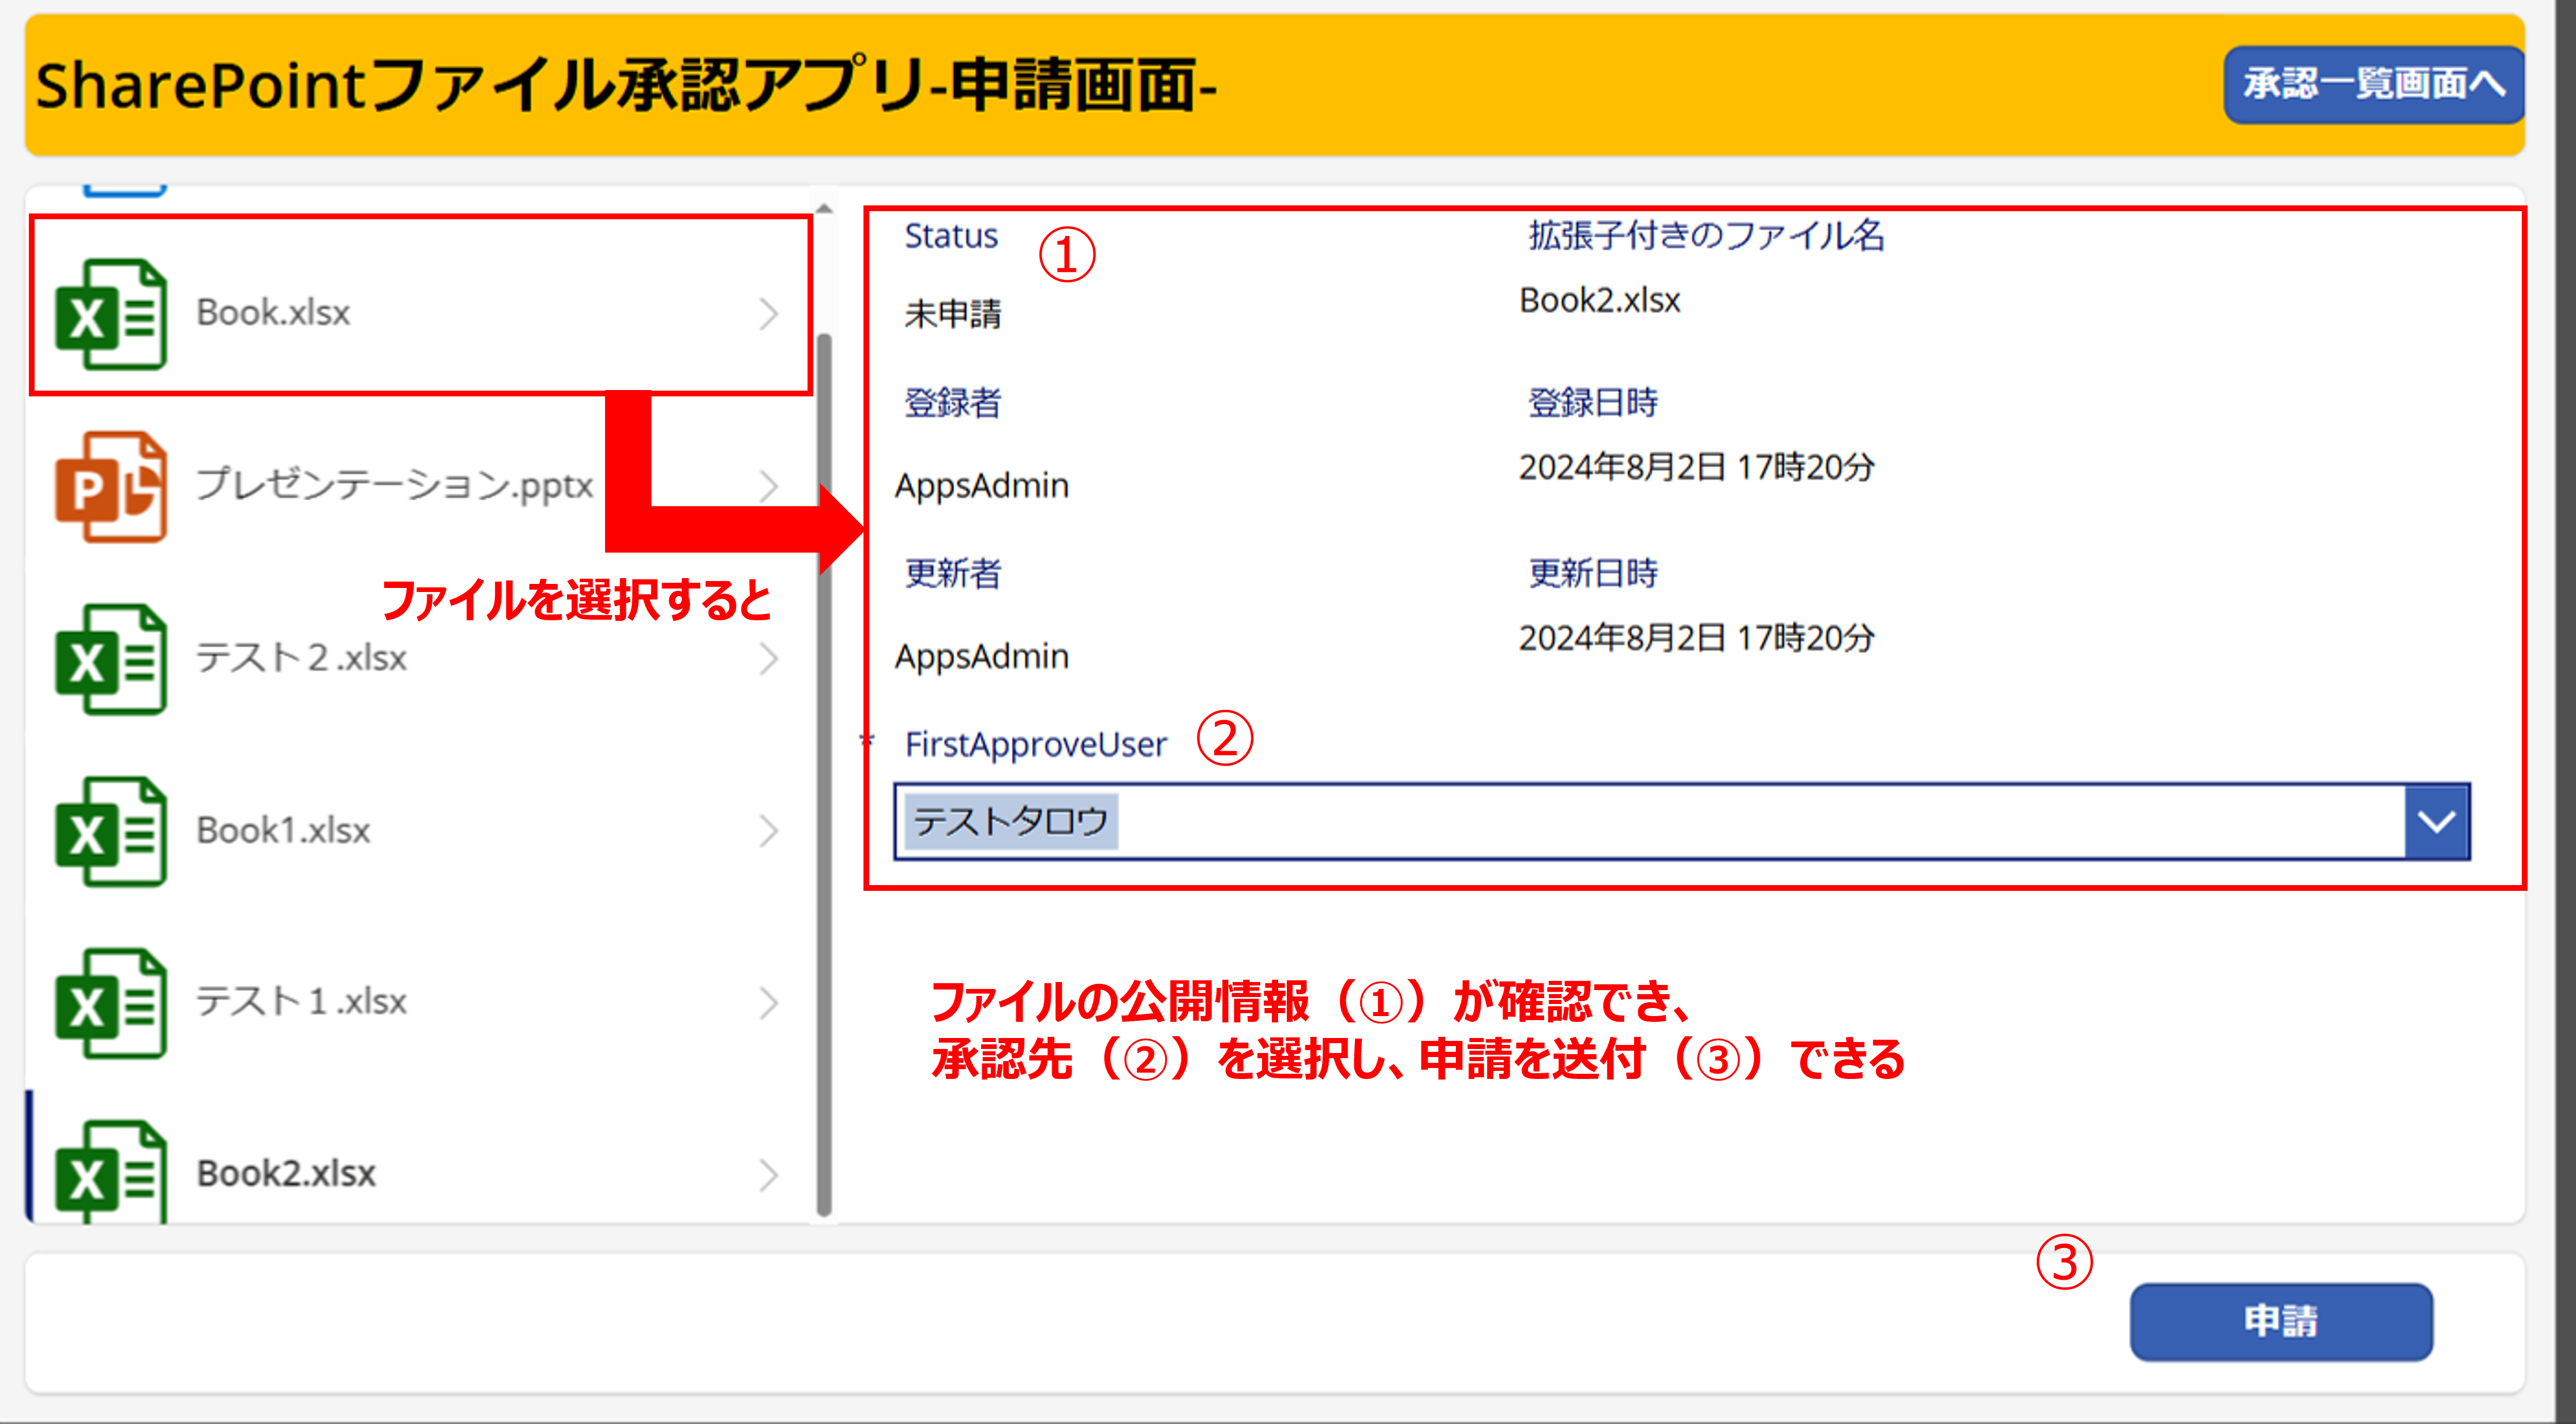Screen dimensions: 2576x1424
Task: Go to 承認一覧画面へ button
Action: coord(2374,84)
